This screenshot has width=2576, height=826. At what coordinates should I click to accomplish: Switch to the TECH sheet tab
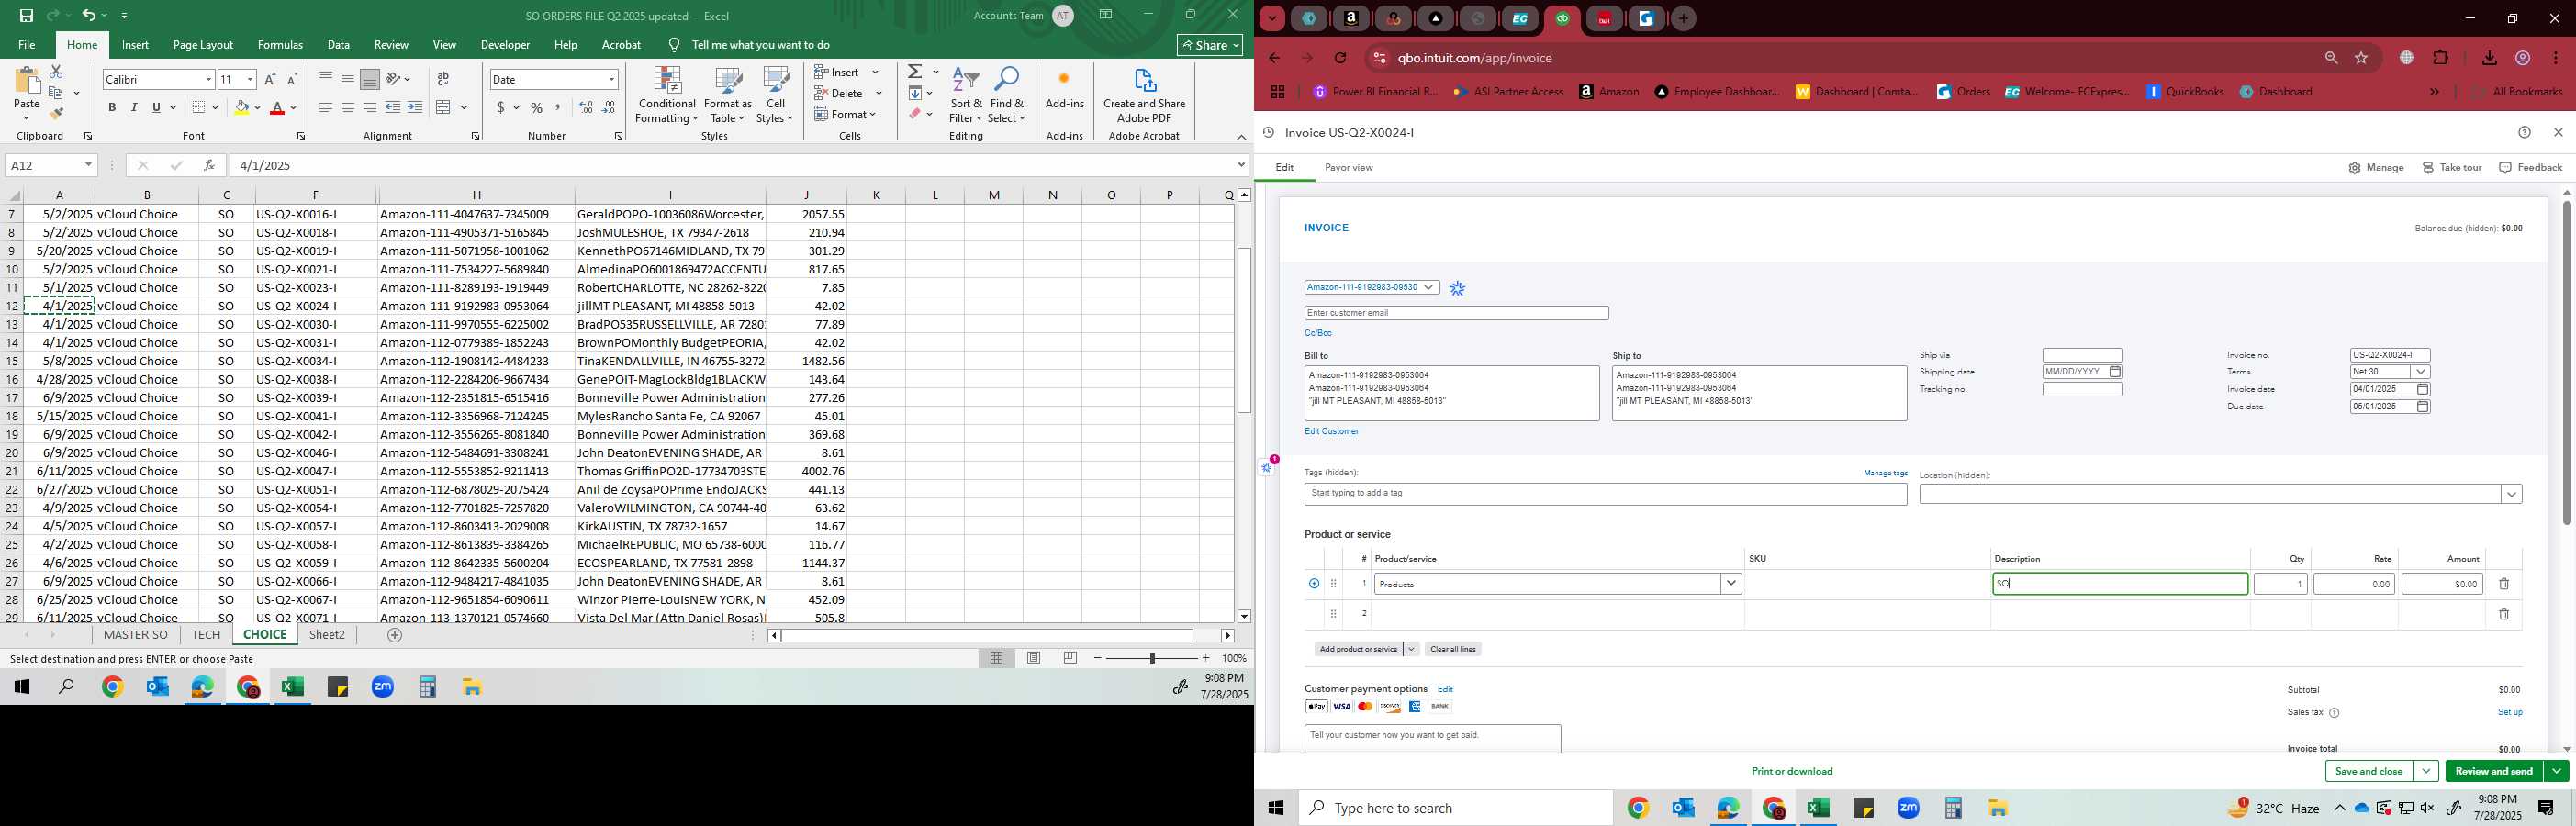[206, 635]
